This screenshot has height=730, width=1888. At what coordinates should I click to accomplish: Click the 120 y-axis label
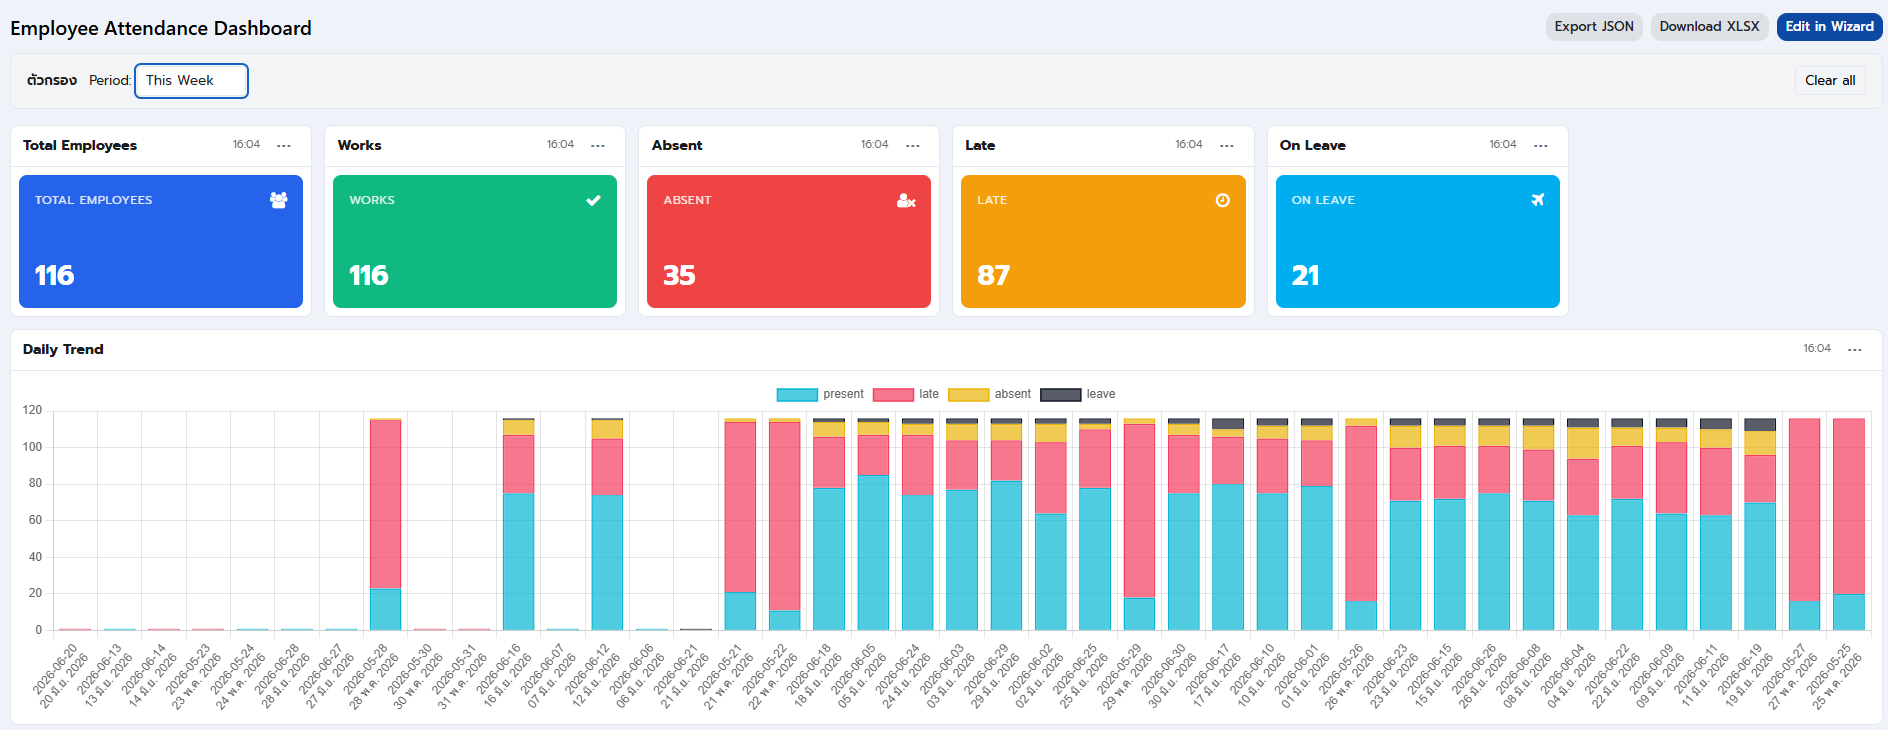[32, 410]
